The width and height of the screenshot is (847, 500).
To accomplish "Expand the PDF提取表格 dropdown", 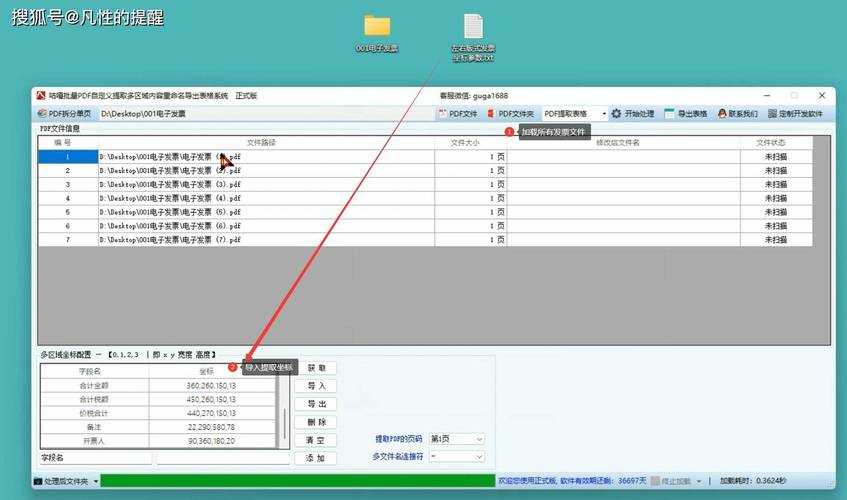I will pyautogui.click(x=604, y=114).
